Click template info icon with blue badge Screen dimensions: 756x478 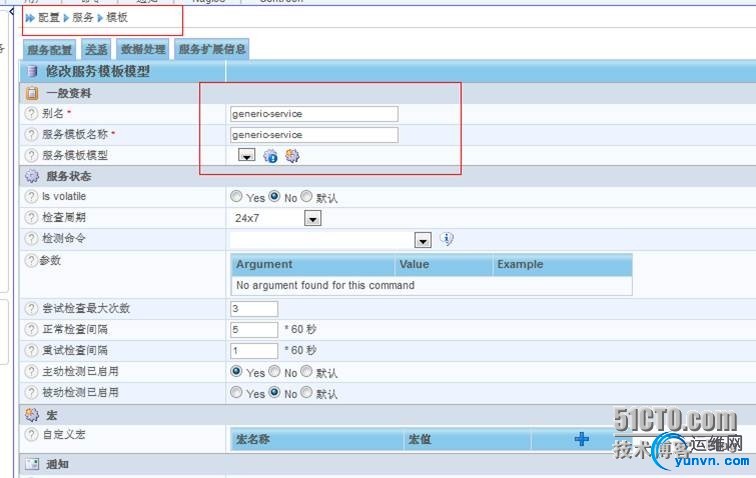[270, 156]
